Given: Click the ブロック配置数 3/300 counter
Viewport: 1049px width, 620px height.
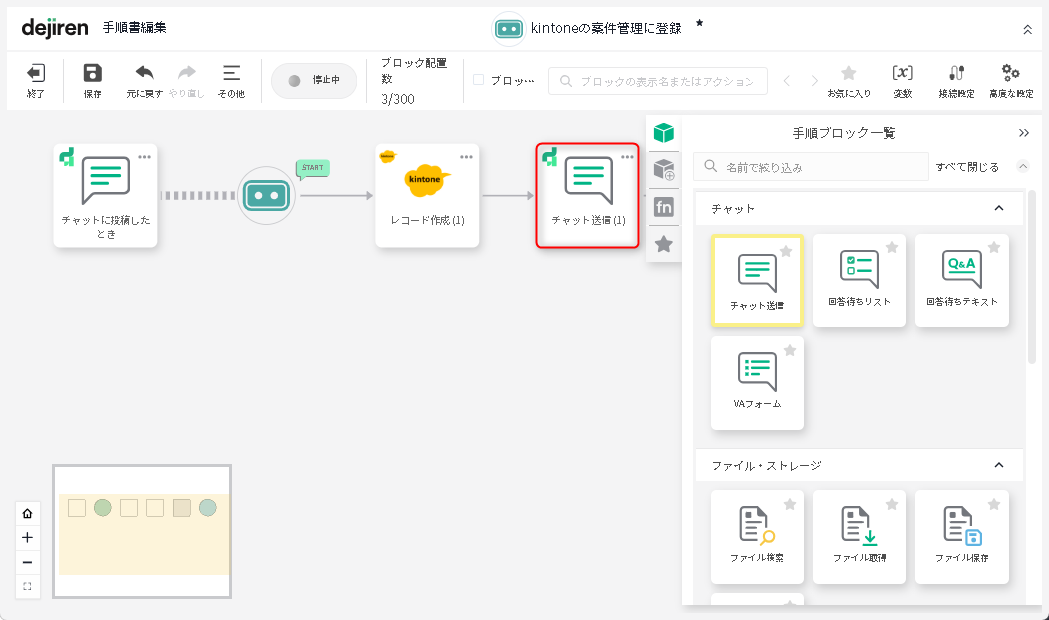Looking at the screenshot, I should click(414, 81).
